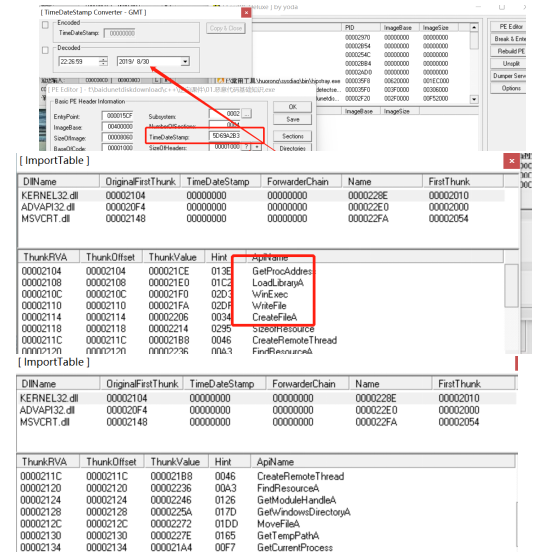Select the process with PID 00002970
This screenshot has height=552, width=549.
click(357, 37)
